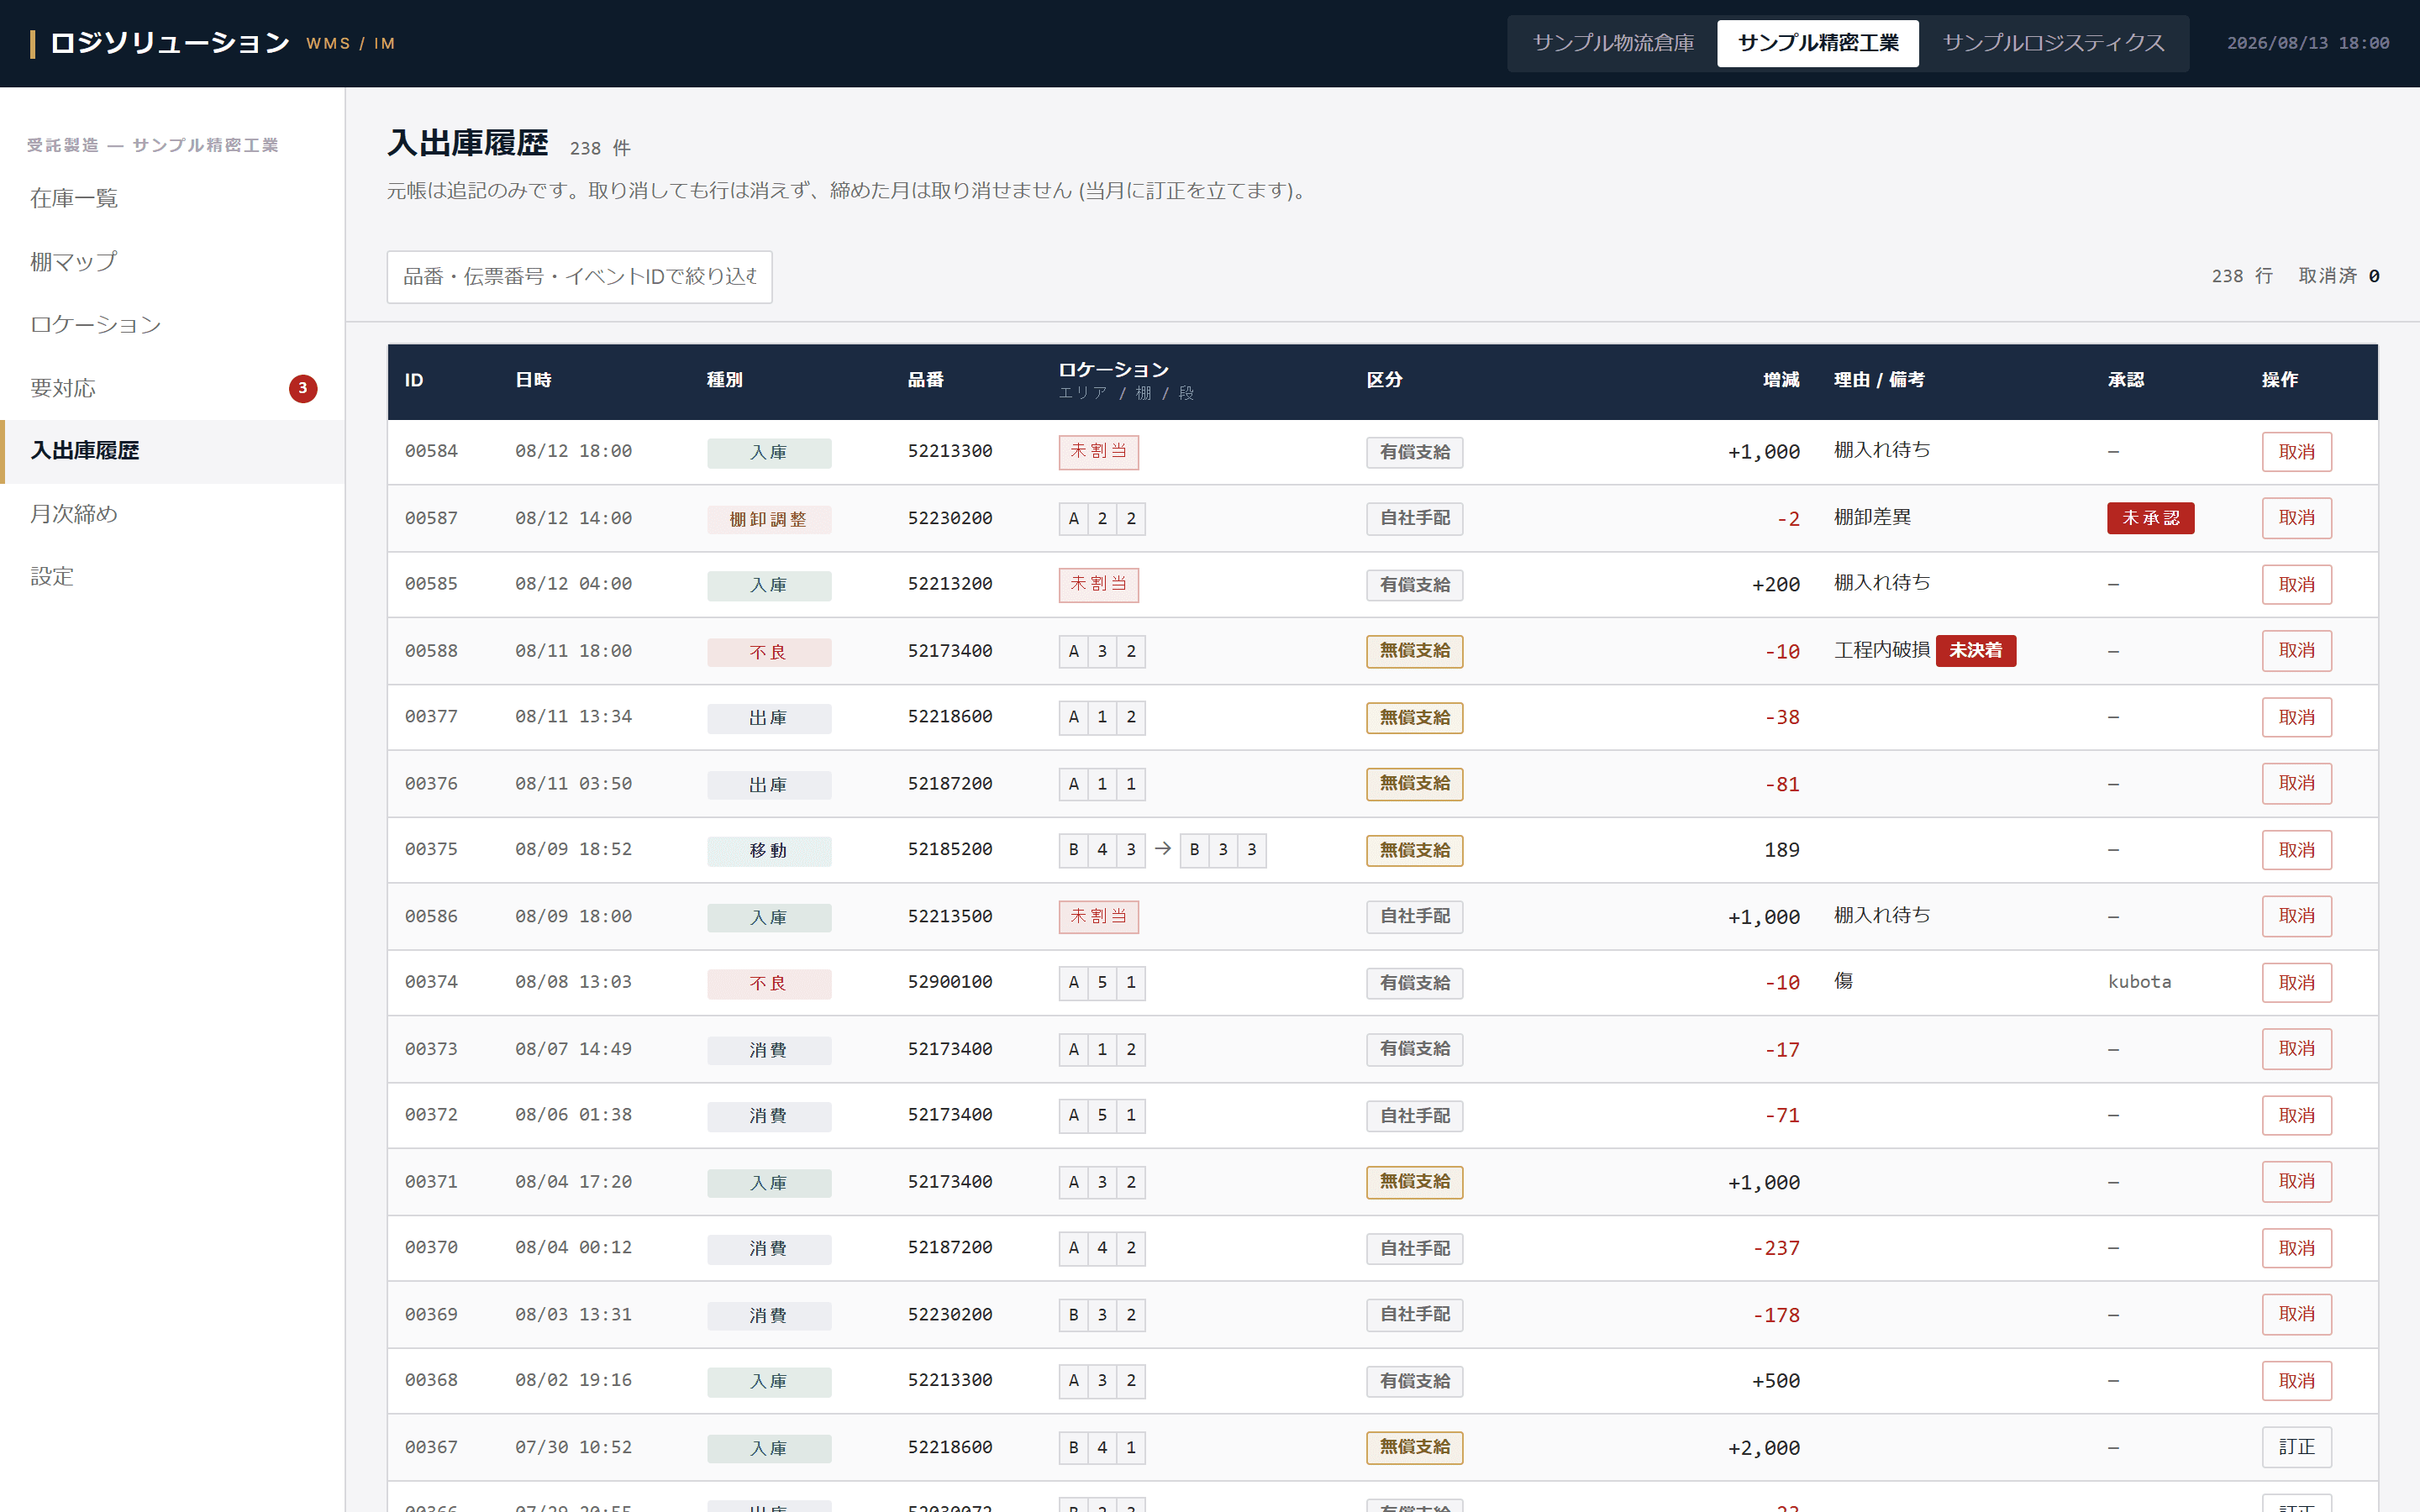Click the red 3 badge on 要対応
Image resolution: width=2420 pixels, height=1512 pixels.
[303, 388]
